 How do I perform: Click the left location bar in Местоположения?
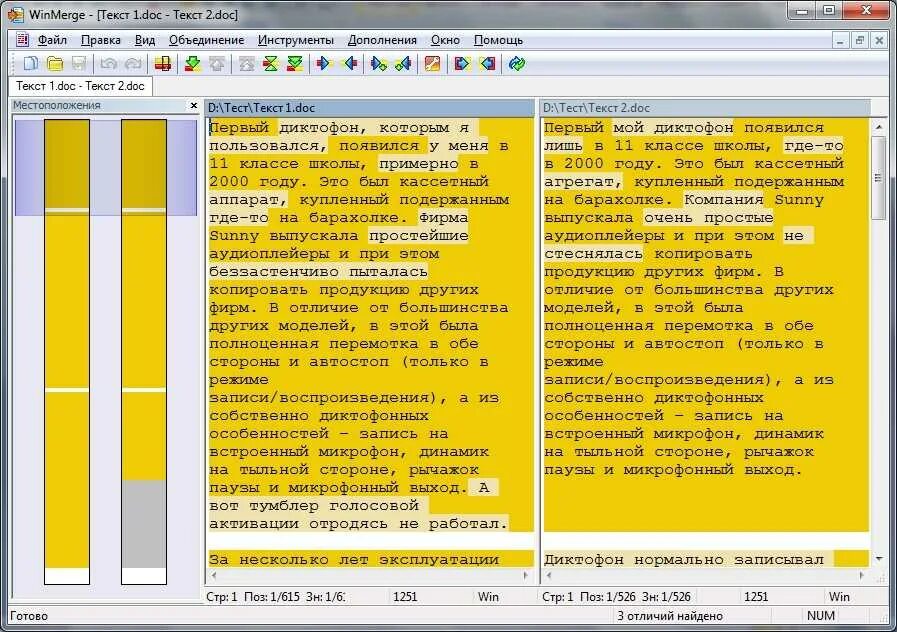pos(67,352)
